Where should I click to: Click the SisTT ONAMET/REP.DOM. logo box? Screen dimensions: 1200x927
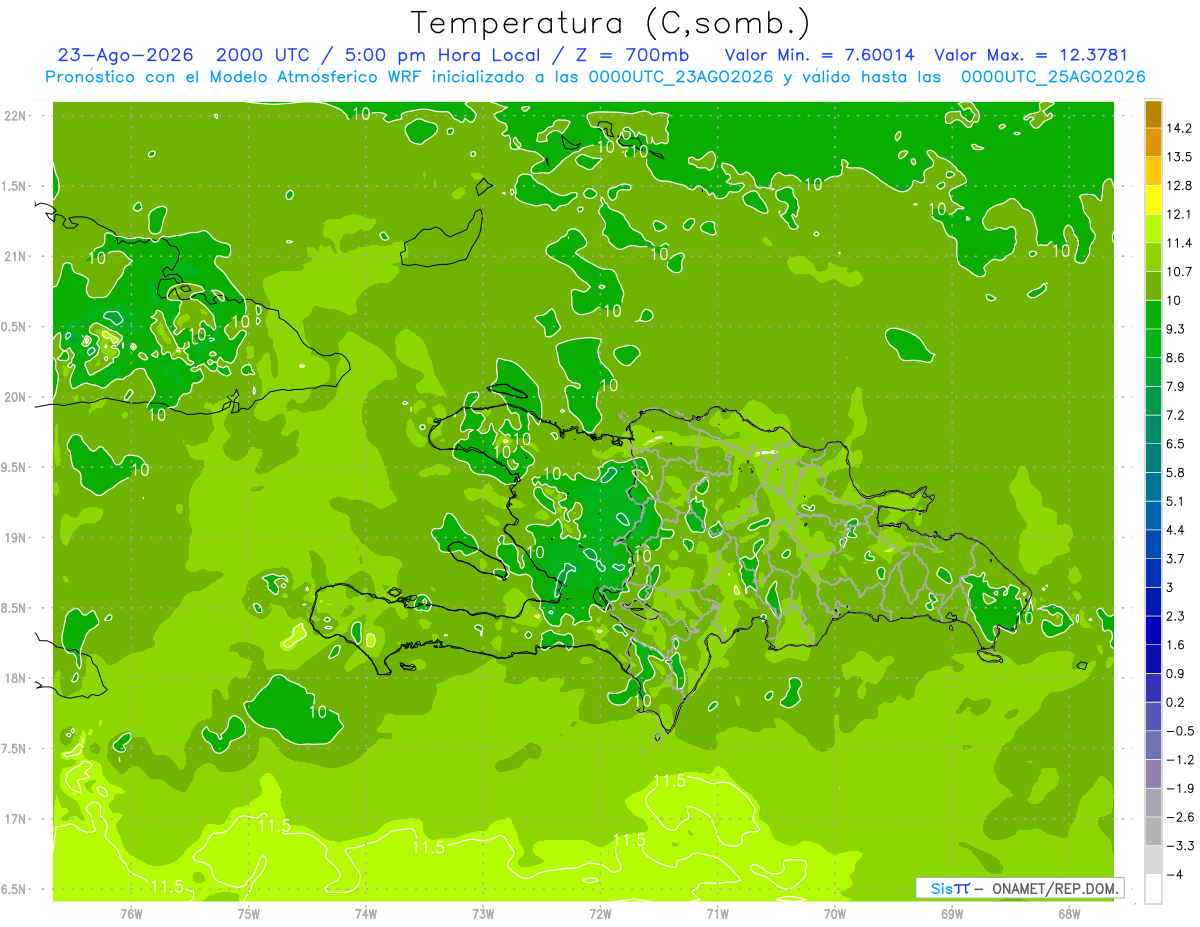pyautogui.click(x=1020, y=888)
